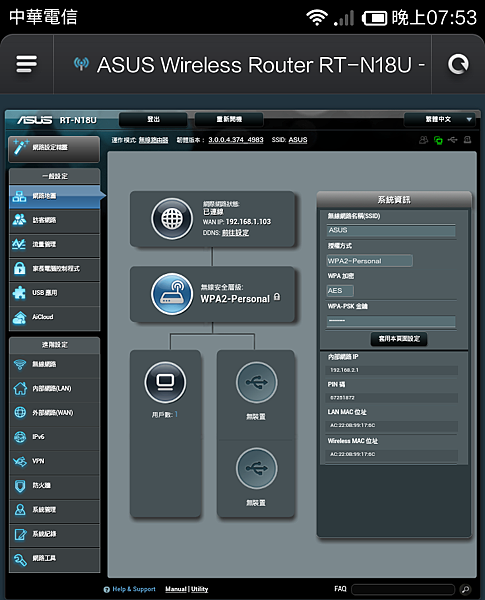Viewport: 485px width, 600px height.
Task: Click the Help & Support link
Action: coord(134,589)
